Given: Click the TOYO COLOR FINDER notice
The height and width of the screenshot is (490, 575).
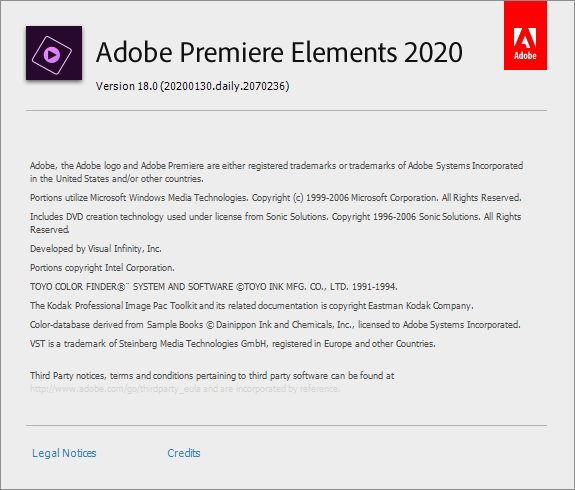Looking at the screenshot, I should 214,286.
